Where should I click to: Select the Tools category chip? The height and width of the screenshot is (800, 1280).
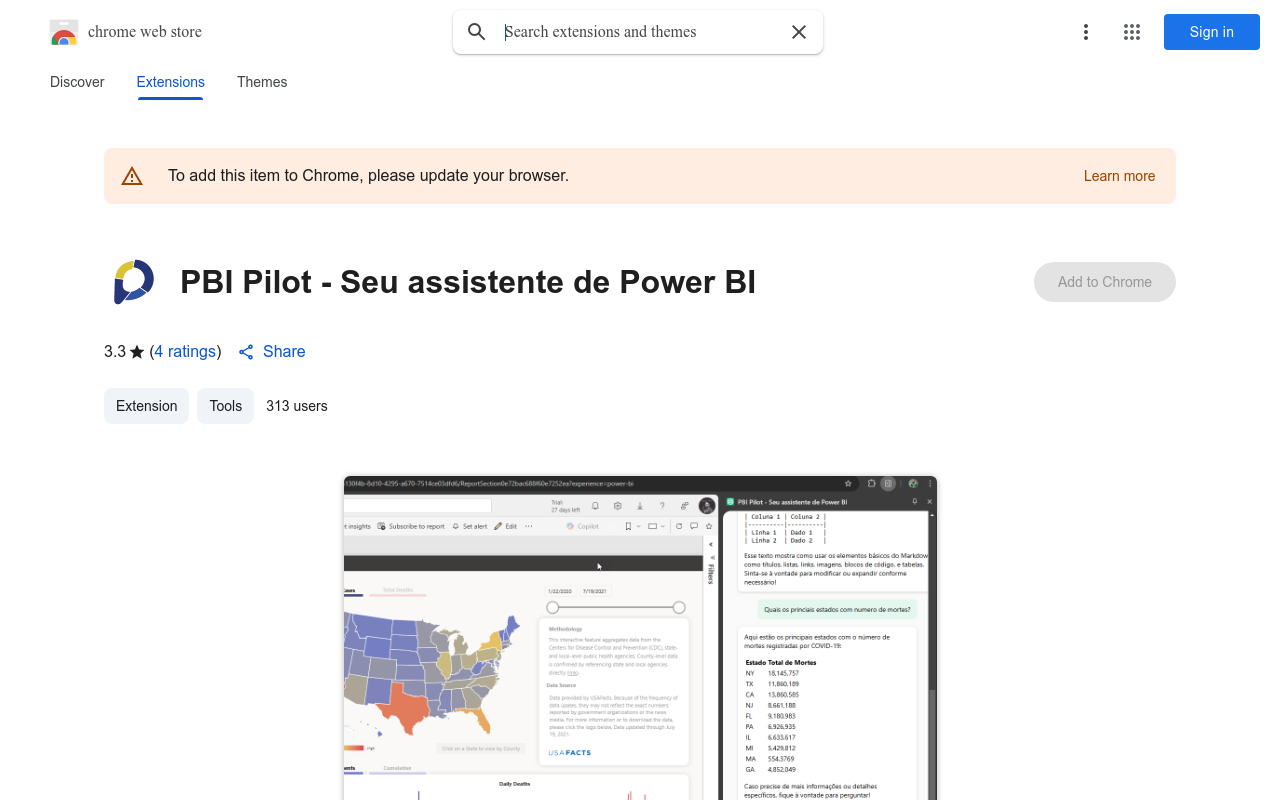pyautogui.click(x=226, y=406)
